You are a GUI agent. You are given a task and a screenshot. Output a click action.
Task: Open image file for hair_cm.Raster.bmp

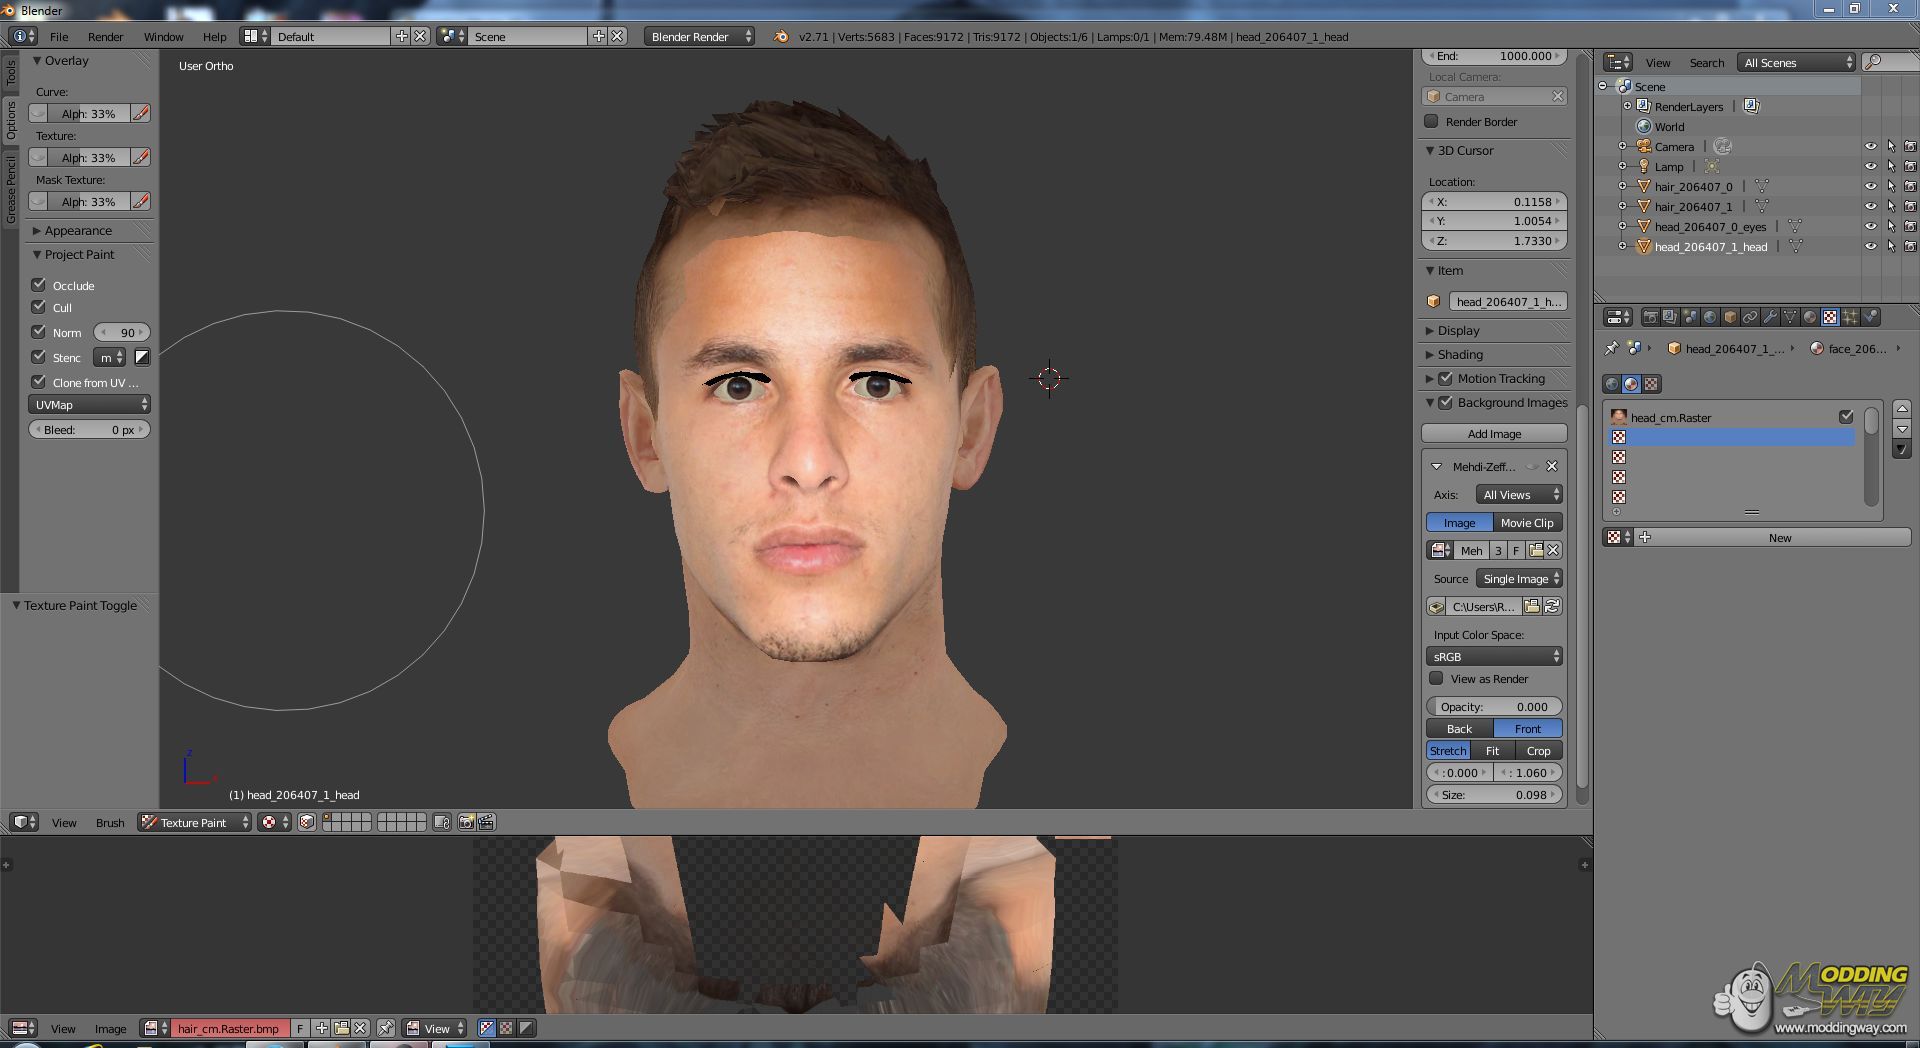pyautogui.click(x=341, y=1028)
